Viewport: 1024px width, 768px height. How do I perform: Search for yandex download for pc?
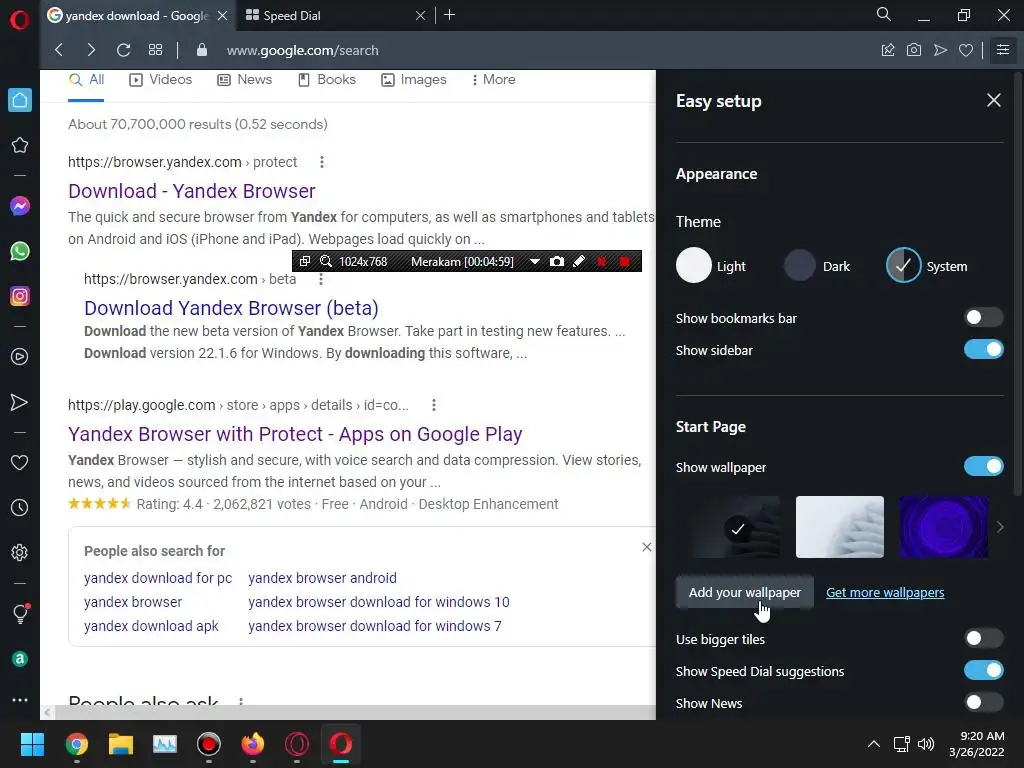(158, 578)
